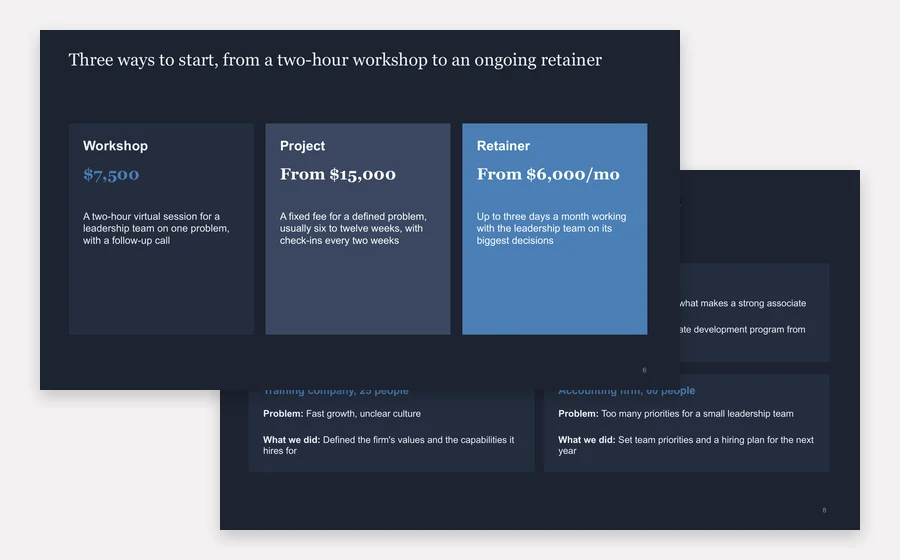Select the two-hour virtual session description
The image size is (900, 560).
tap(156, 228)
